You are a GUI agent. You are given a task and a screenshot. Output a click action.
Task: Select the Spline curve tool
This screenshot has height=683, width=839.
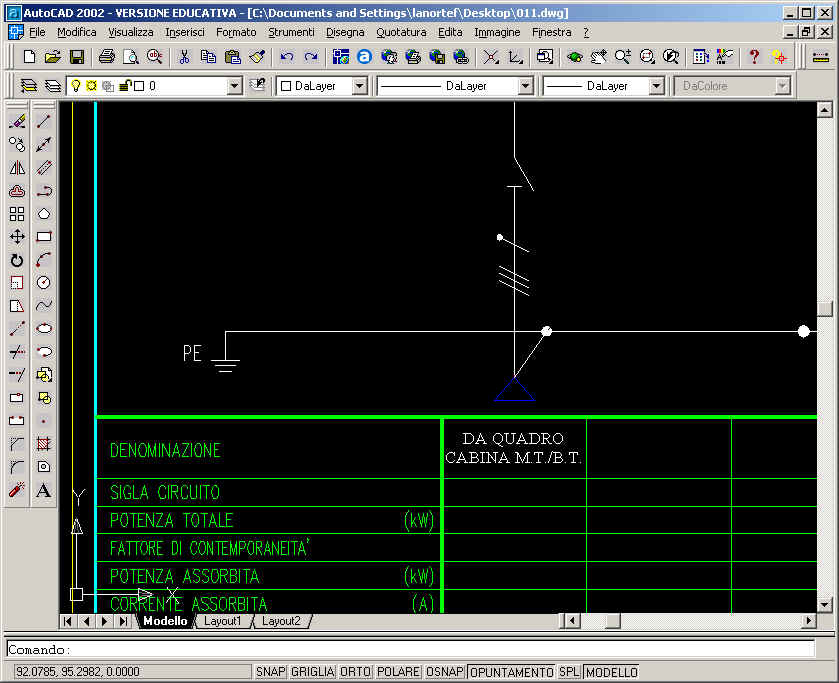click(44, 306)
